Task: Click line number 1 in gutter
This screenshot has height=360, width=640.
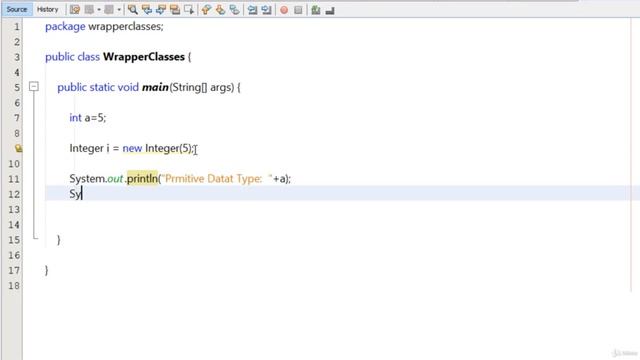Action: pos(17,27)
